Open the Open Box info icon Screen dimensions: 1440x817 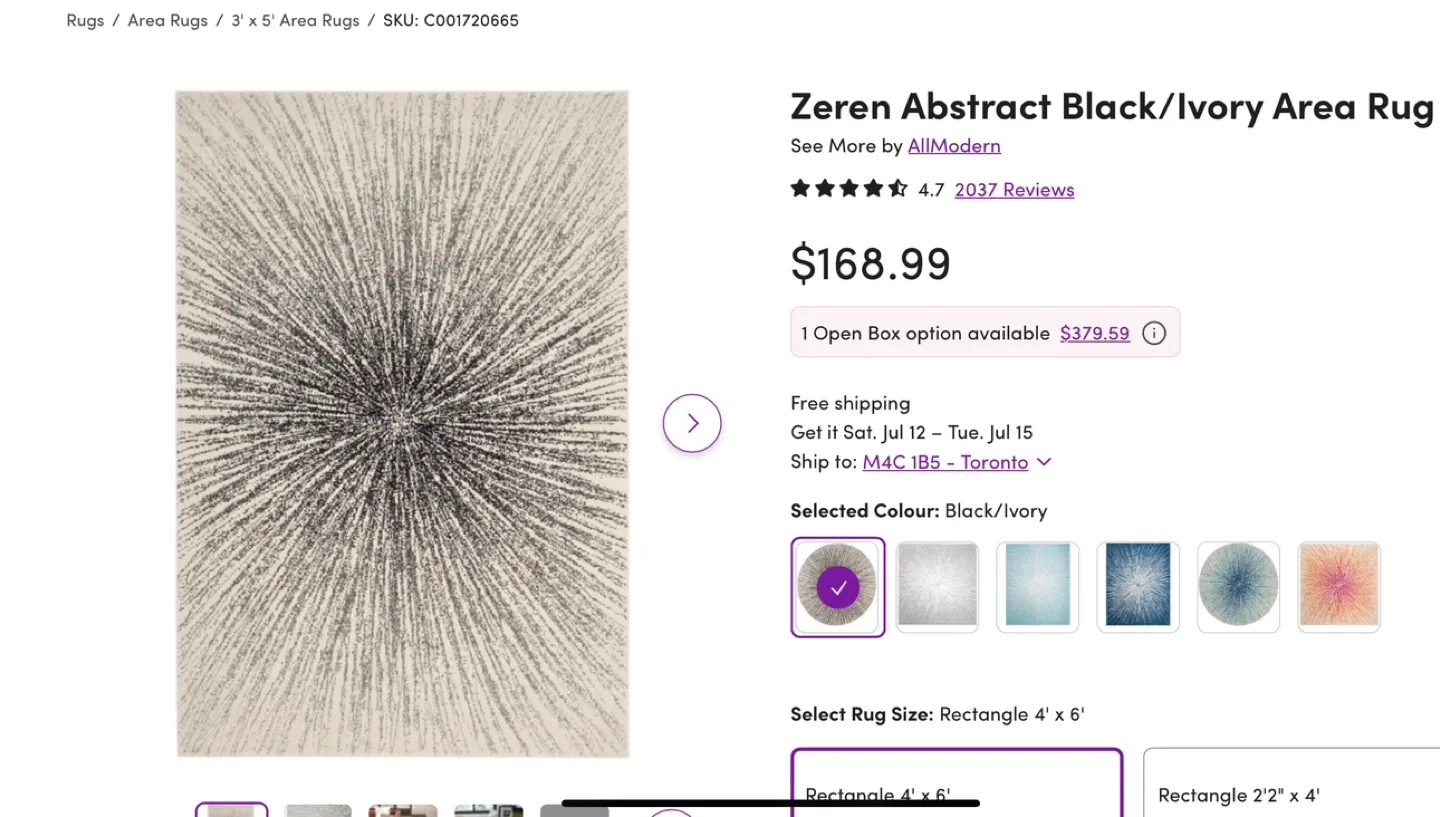pyautogui.click(x=1154, y=333)
